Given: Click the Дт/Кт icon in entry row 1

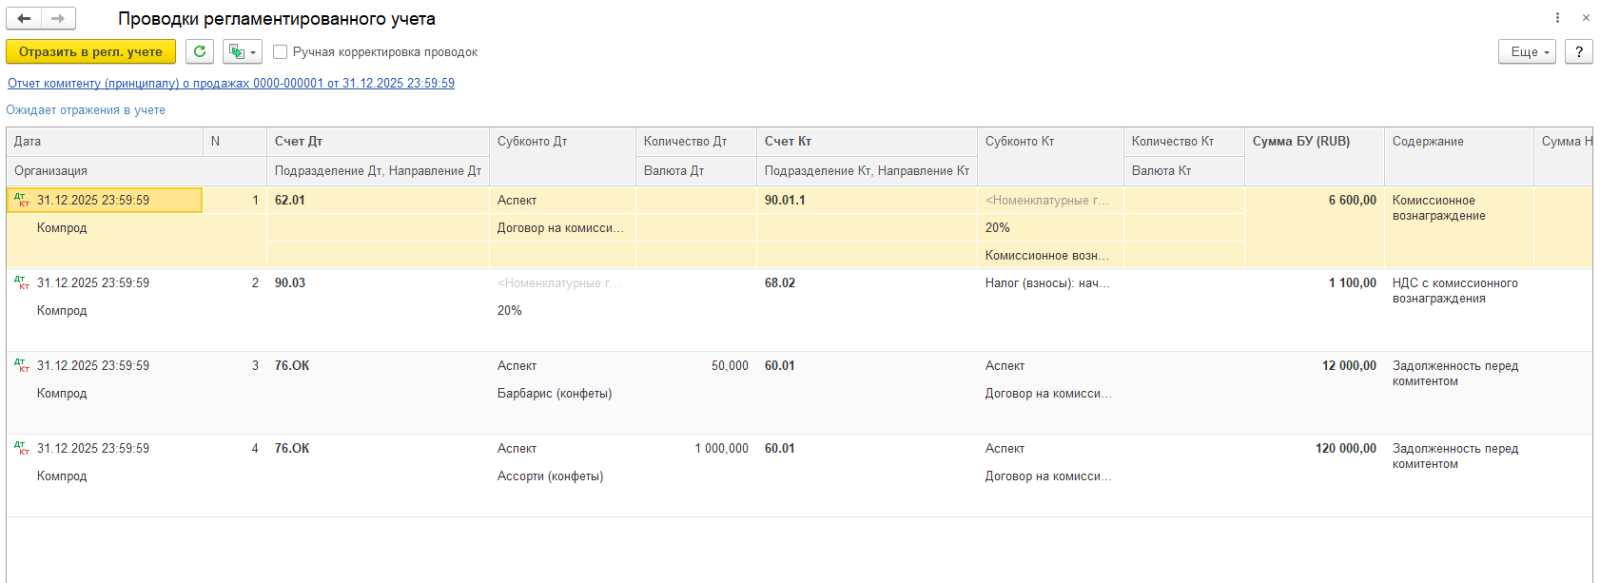Looking at the screenshot, I should point(22,201).
